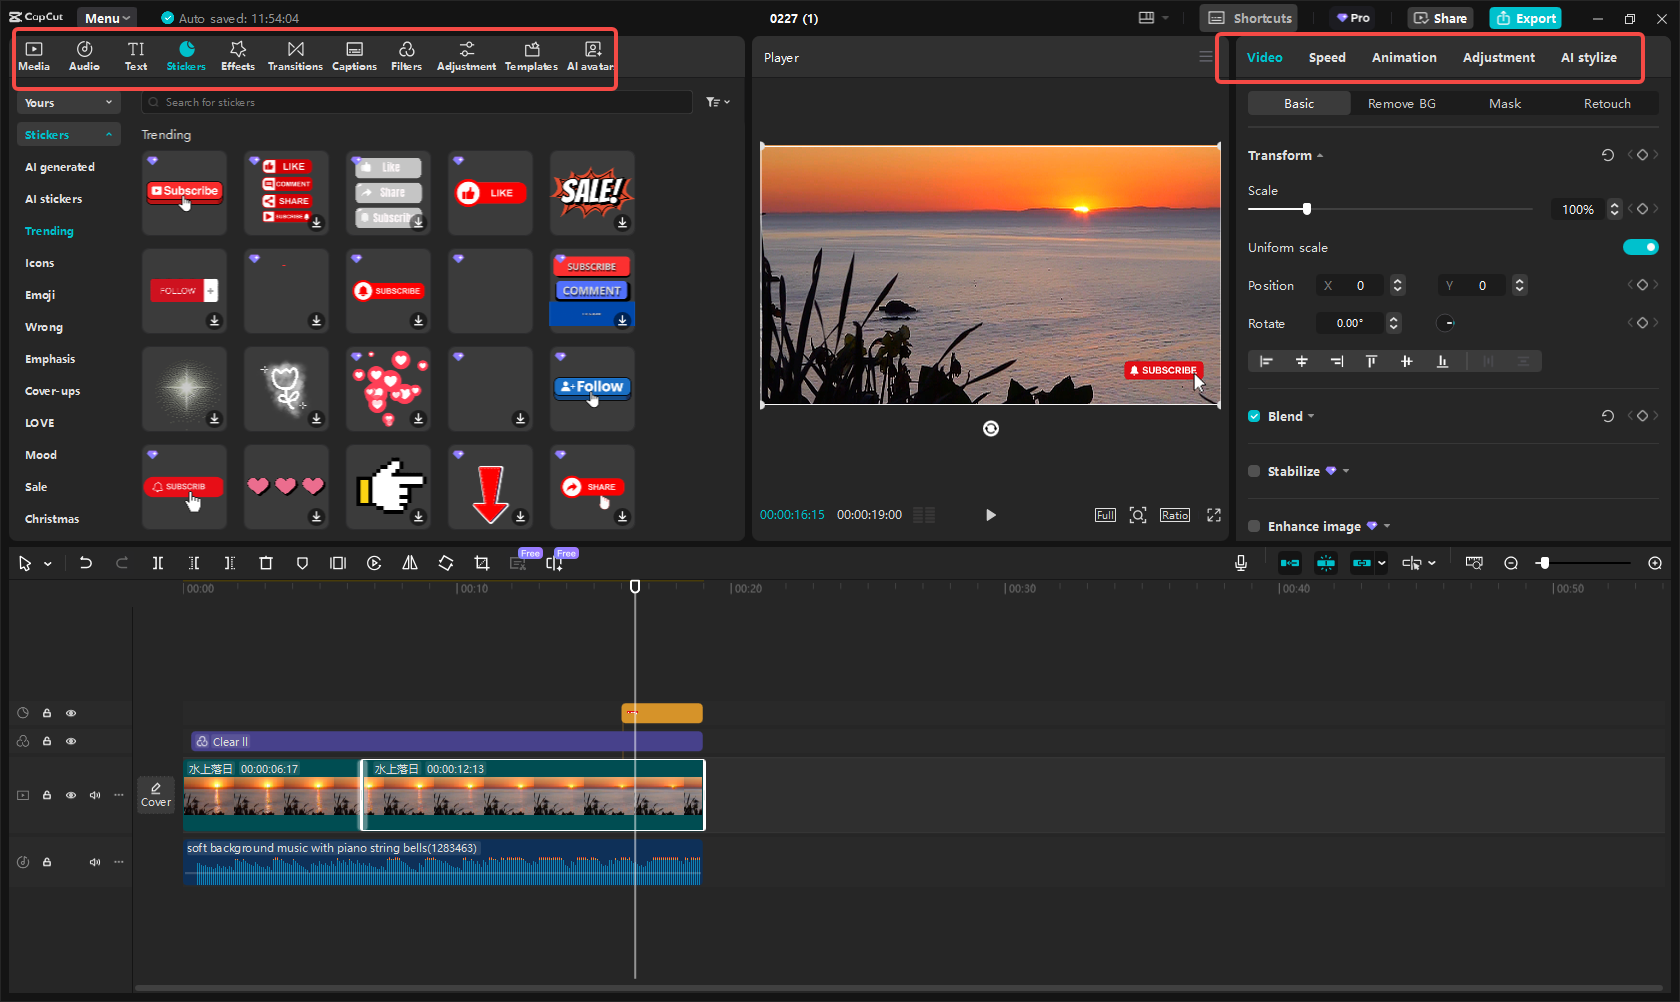Switch to the Speed tab
This screenshot has width=1680, height=1002.
click(x=1326, y=58)
